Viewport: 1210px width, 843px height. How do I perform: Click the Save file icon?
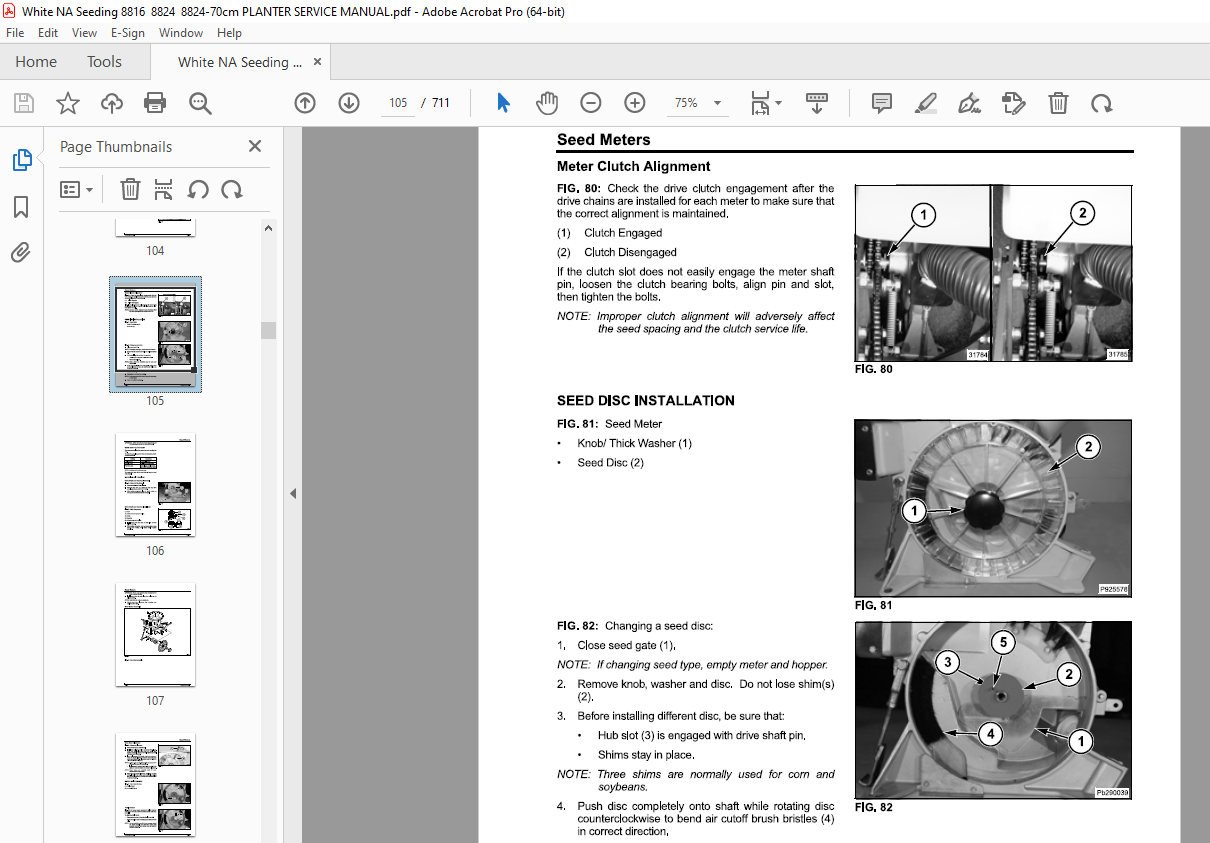click(x=24, y=103)
